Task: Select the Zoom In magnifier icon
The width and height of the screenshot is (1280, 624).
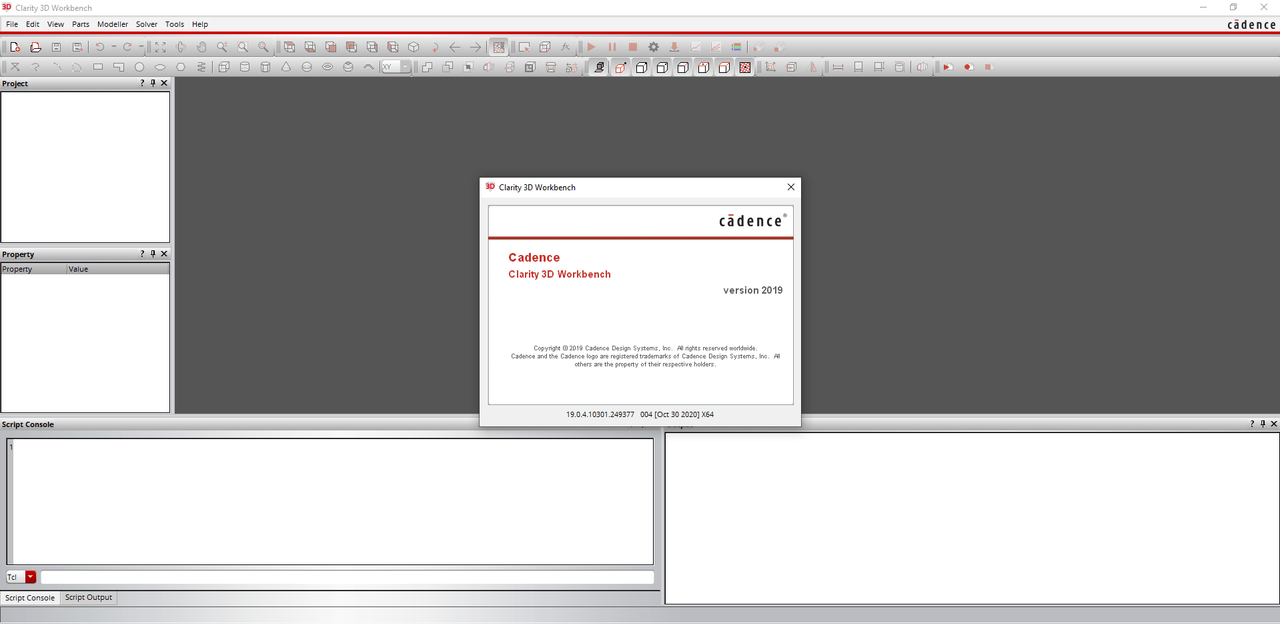Action: (x=222, y=47)
